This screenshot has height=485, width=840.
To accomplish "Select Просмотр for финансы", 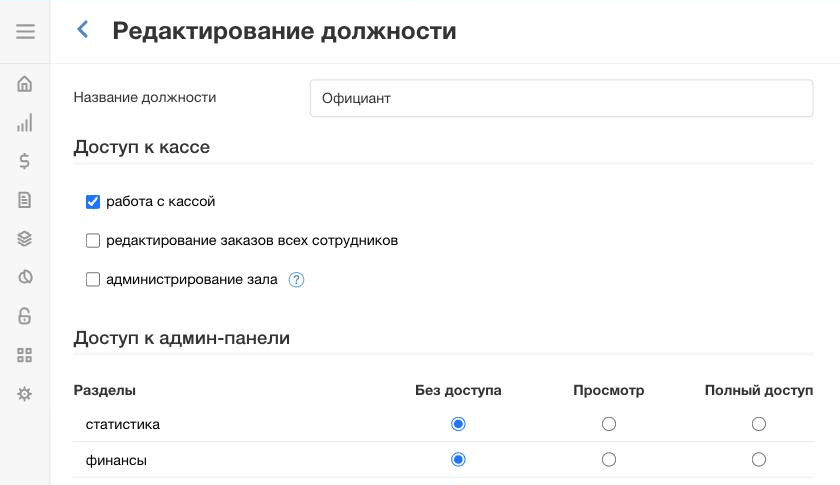I will tap(609, 459).
